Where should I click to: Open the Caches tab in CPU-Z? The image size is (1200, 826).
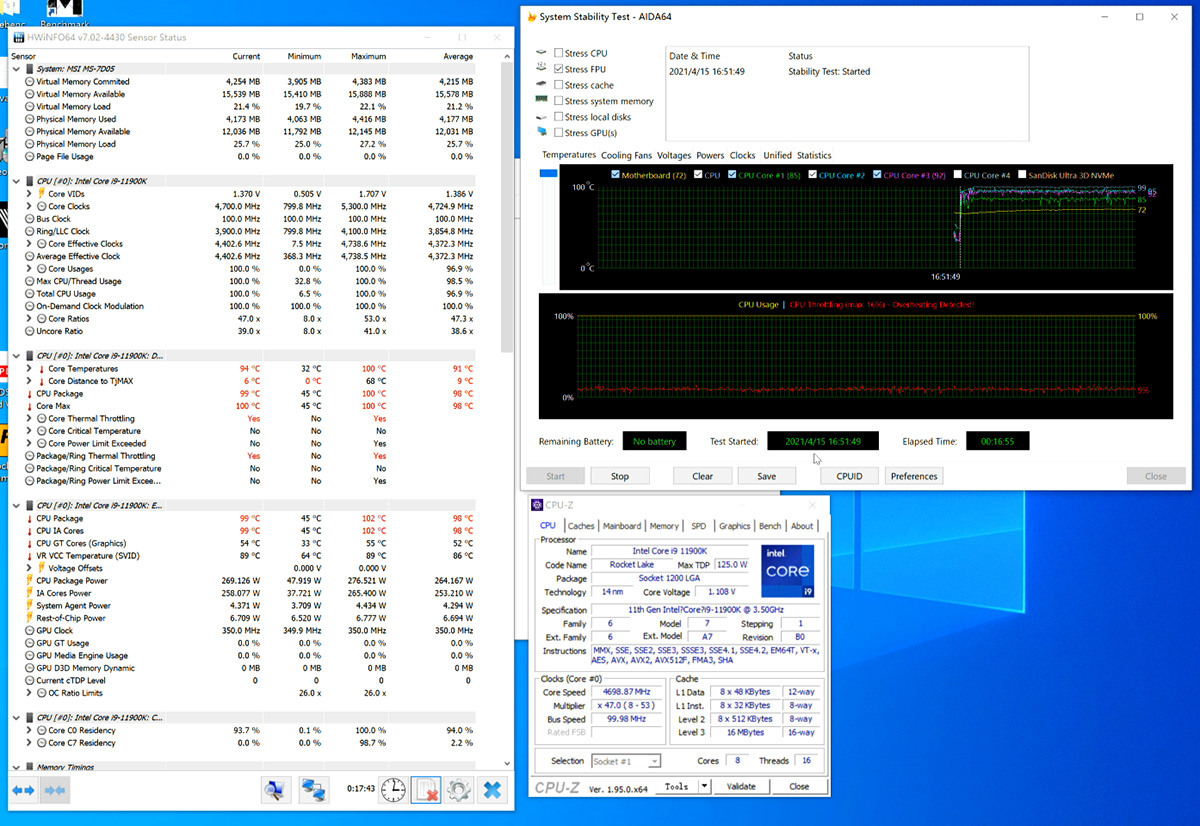581,526
